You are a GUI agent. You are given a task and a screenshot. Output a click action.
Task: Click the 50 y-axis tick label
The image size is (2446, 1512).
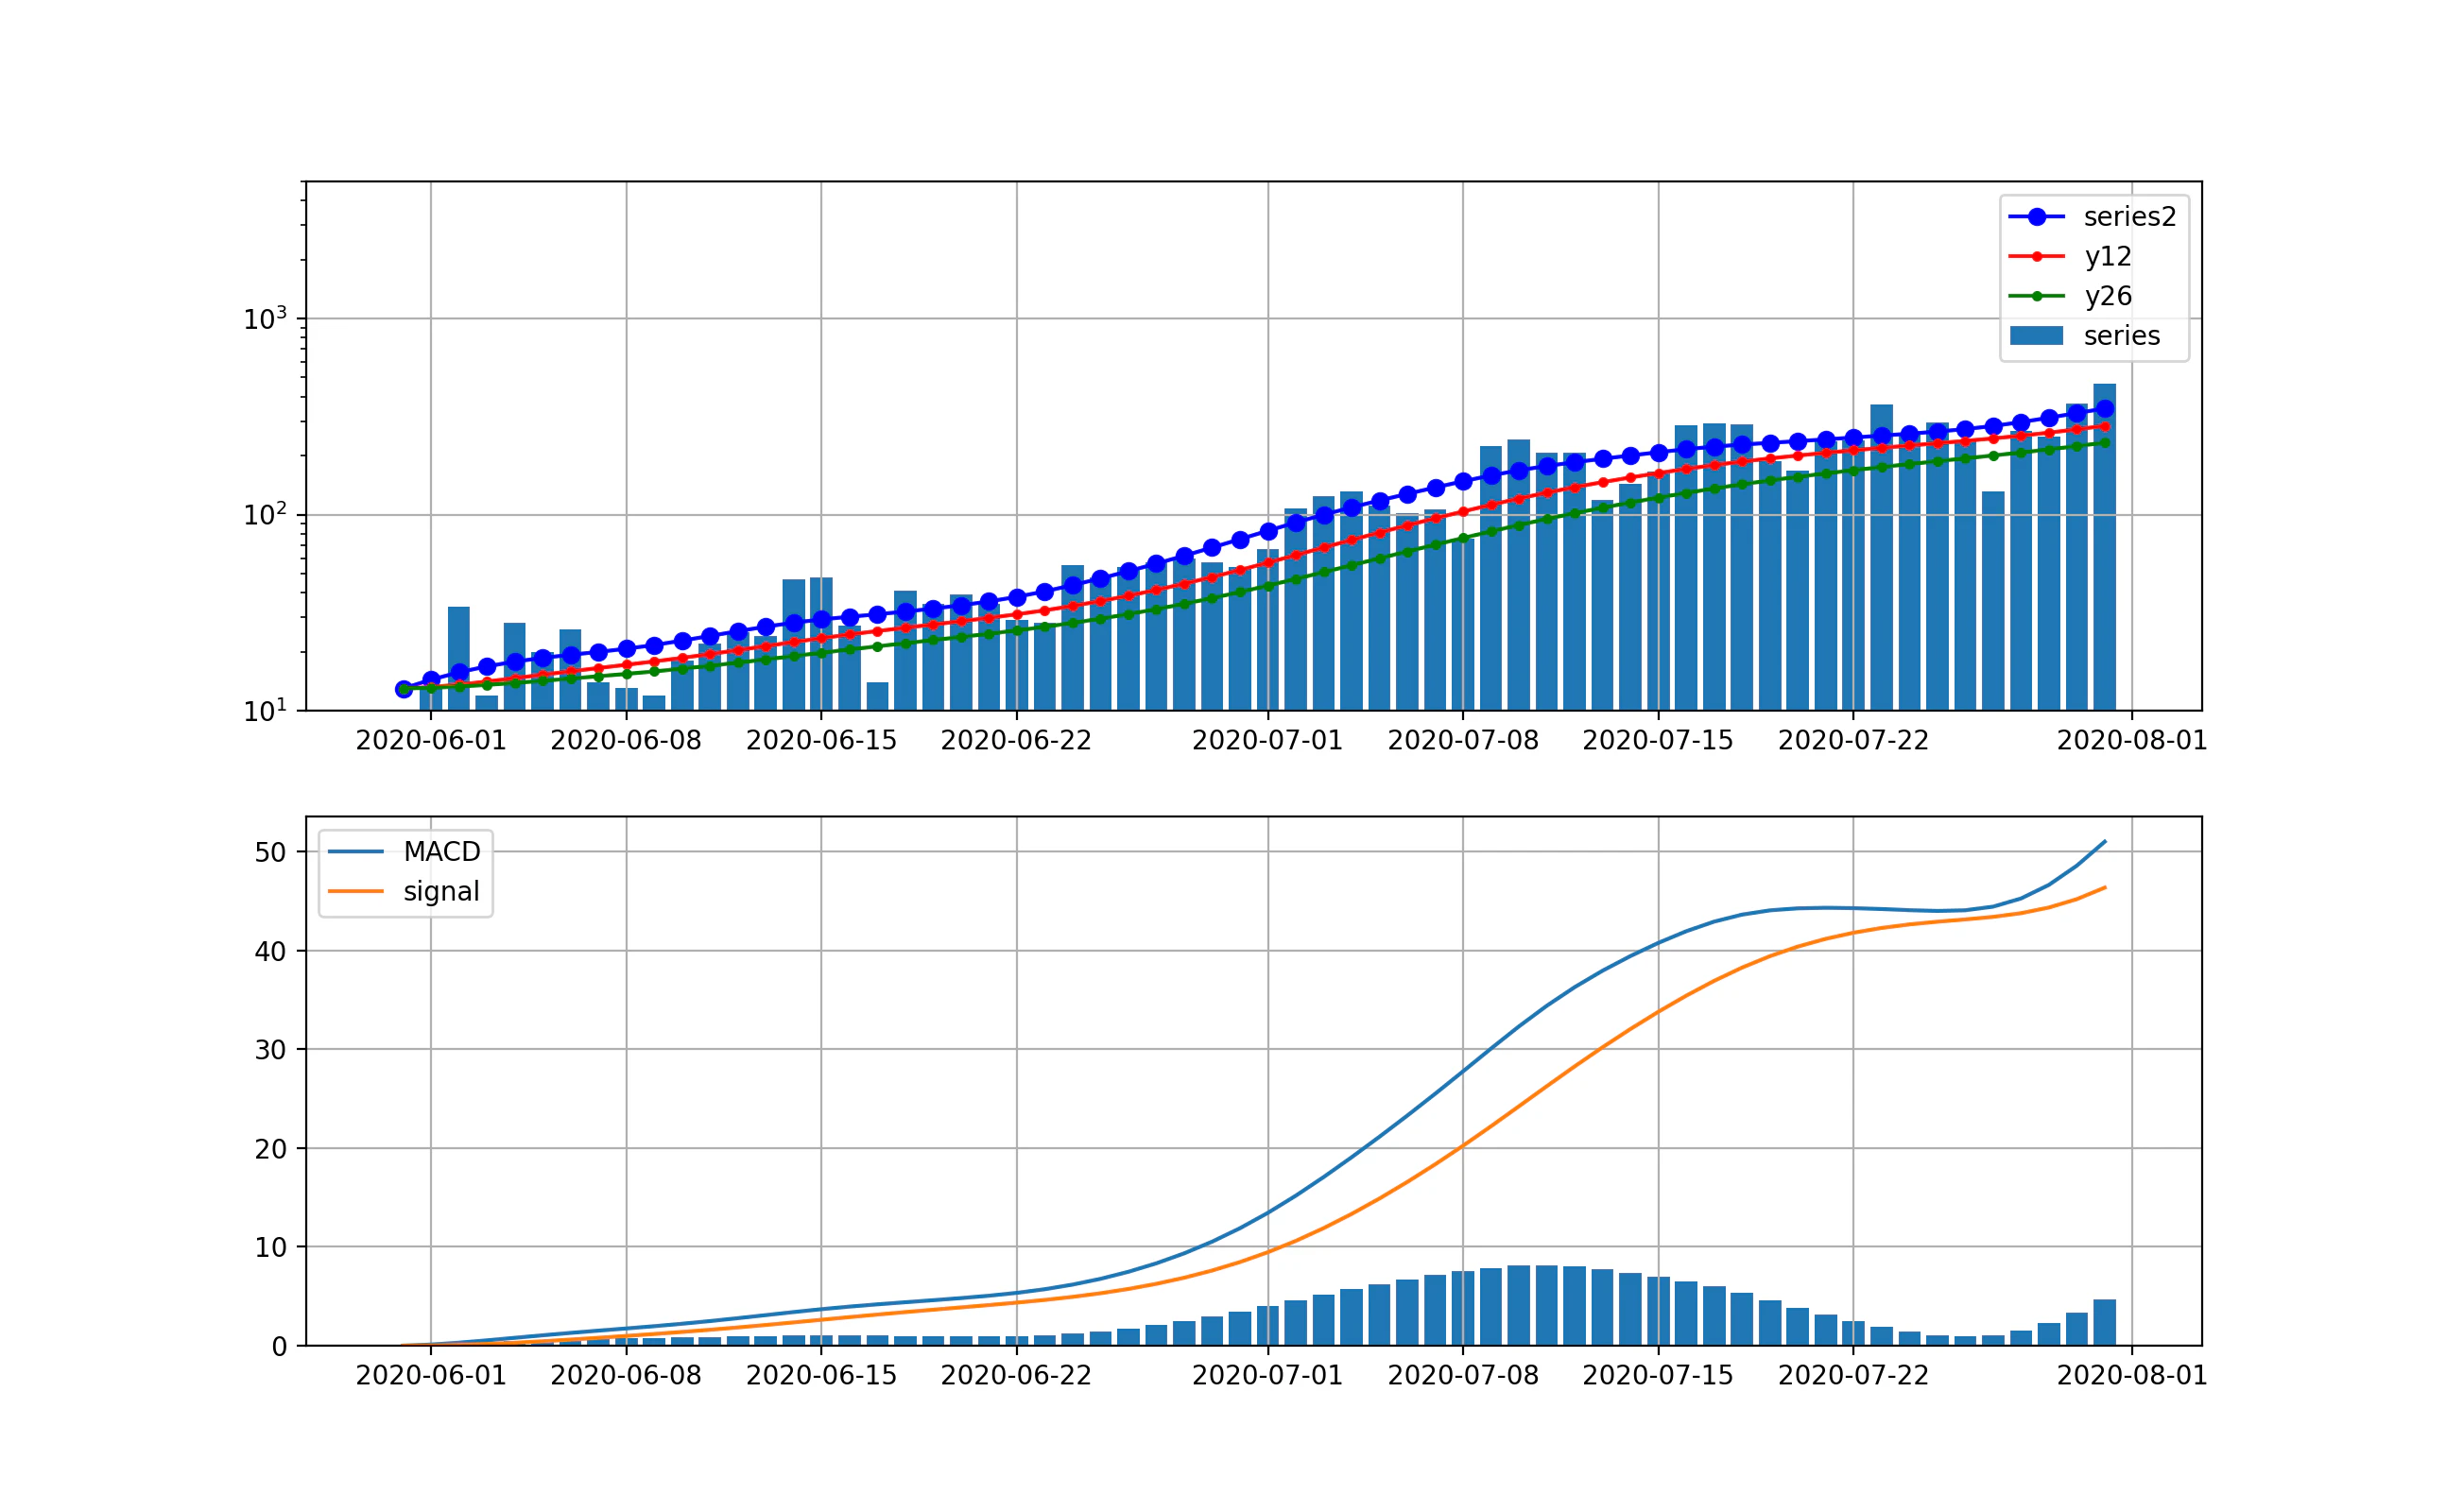(270, 852)
